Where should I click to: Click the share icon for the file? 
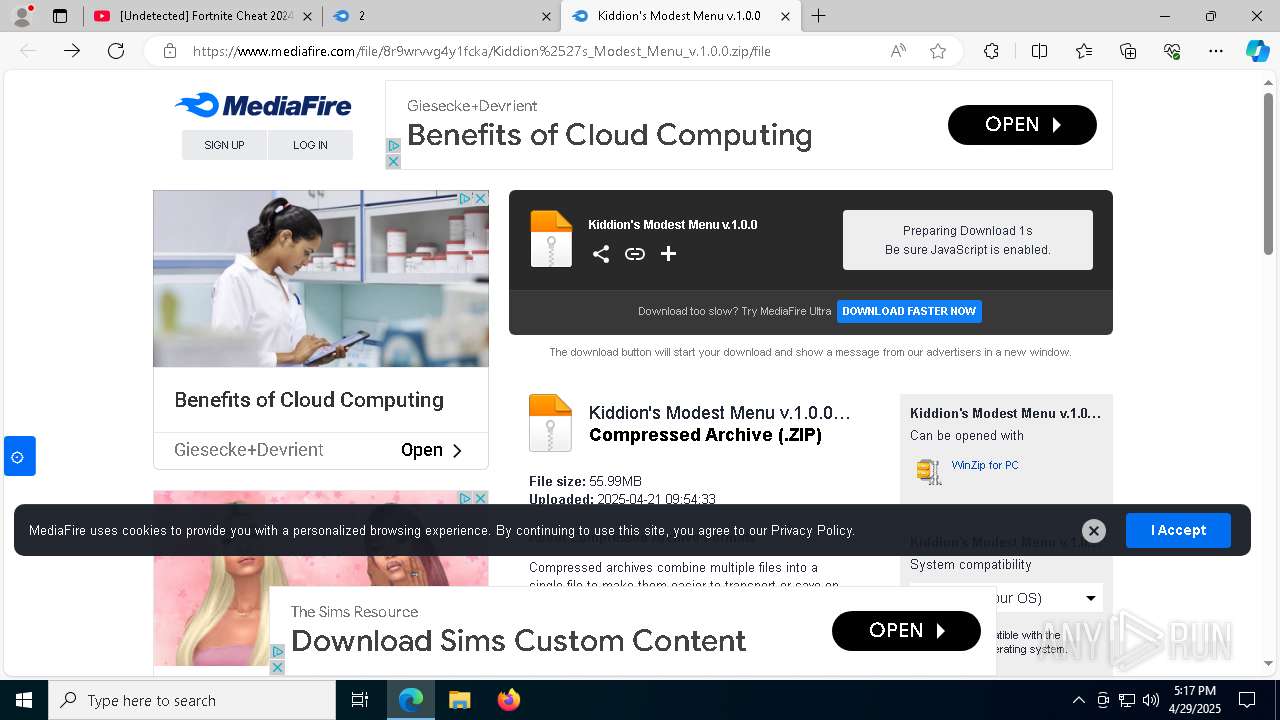pos(601,254)
